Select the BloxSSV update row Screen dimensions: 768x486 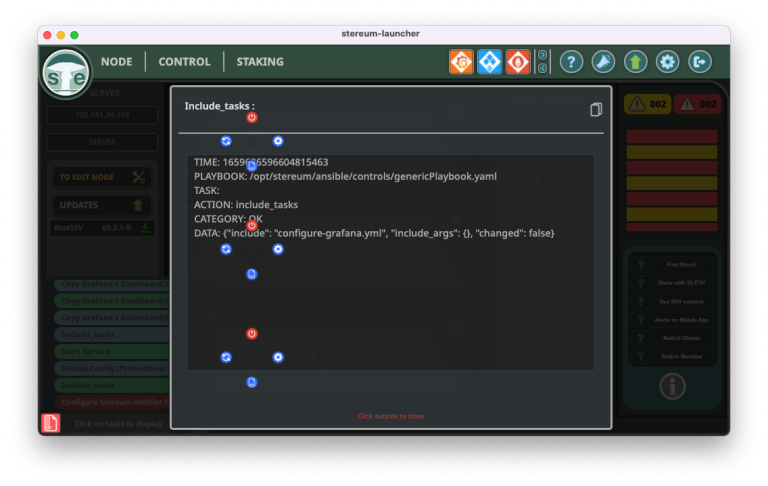(x=102, y=228)
